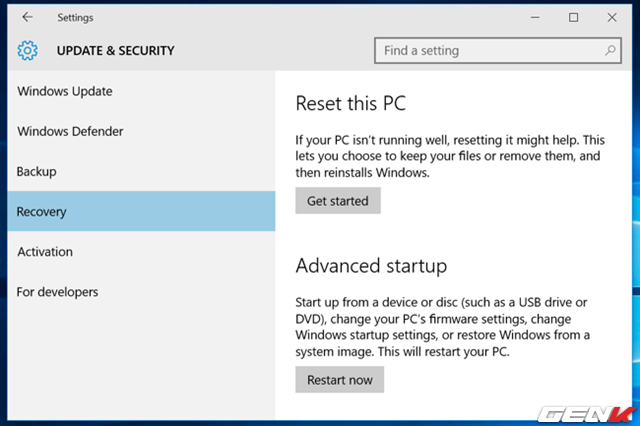
Task: Click Get started under Reset this PC
Action: click(x=338, y=201)
